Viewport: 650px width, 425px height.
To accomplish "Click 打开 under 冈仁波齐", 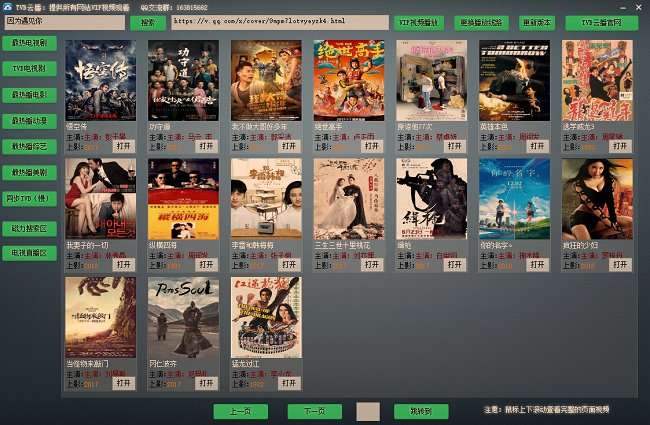I will click(x=206, y=383).
